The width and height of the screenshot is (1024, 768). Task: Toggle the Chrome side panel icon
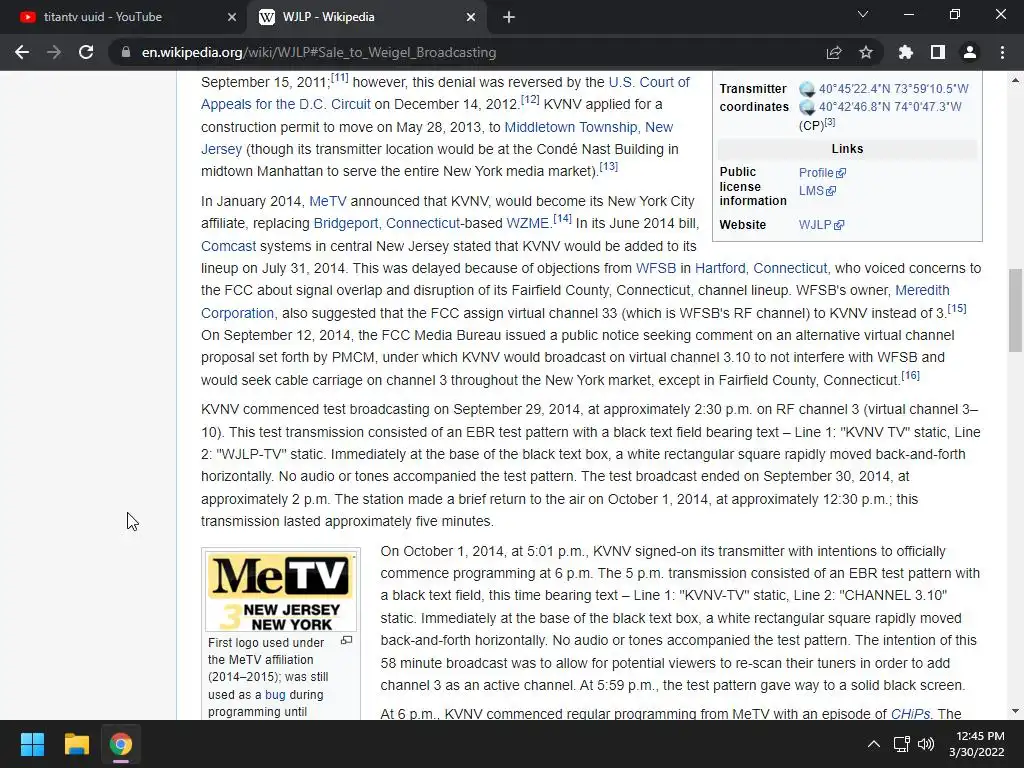[938, 52]
